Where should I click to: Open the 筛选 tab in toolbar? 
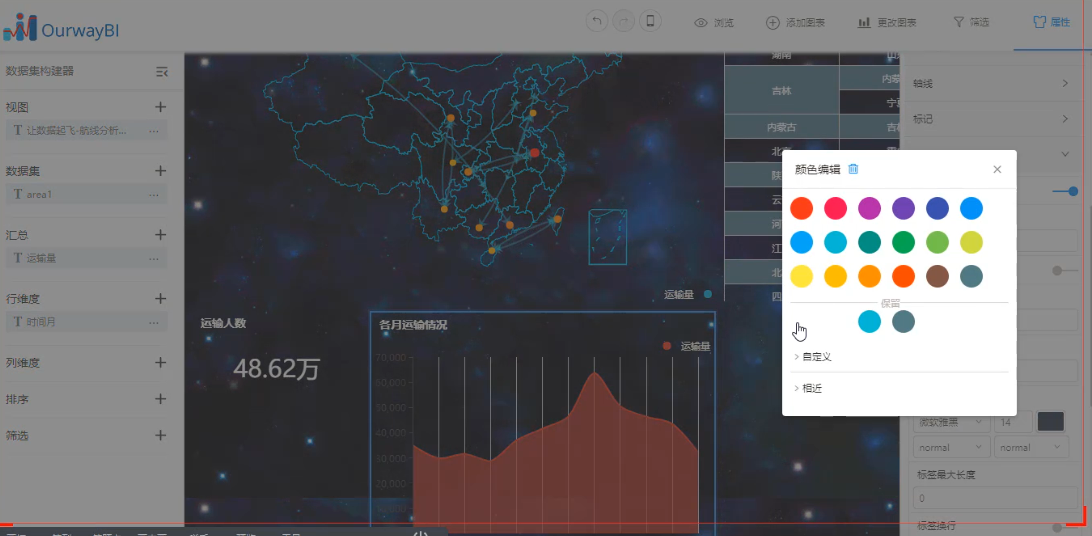pos(971,22)
